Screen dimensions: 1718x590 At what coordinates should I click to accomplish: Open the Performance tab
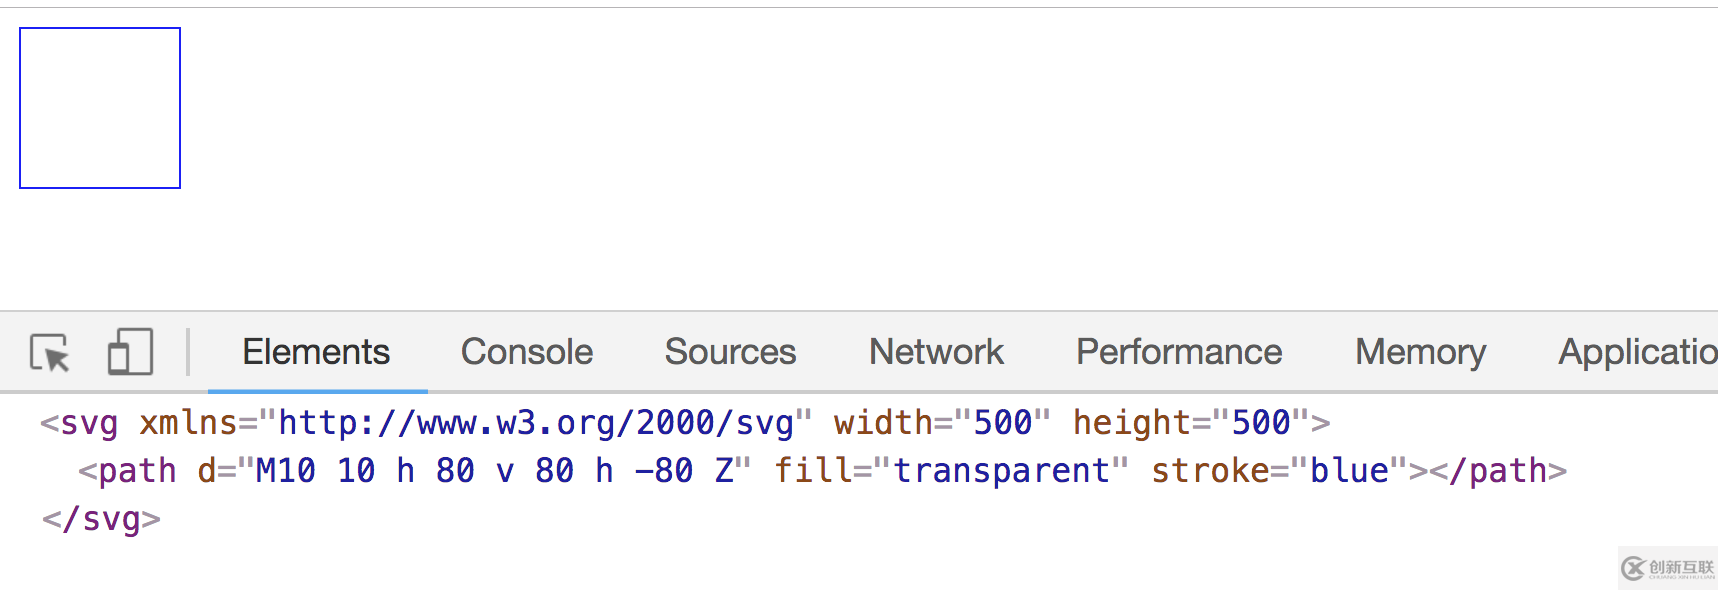click(x=1179, y=352)
